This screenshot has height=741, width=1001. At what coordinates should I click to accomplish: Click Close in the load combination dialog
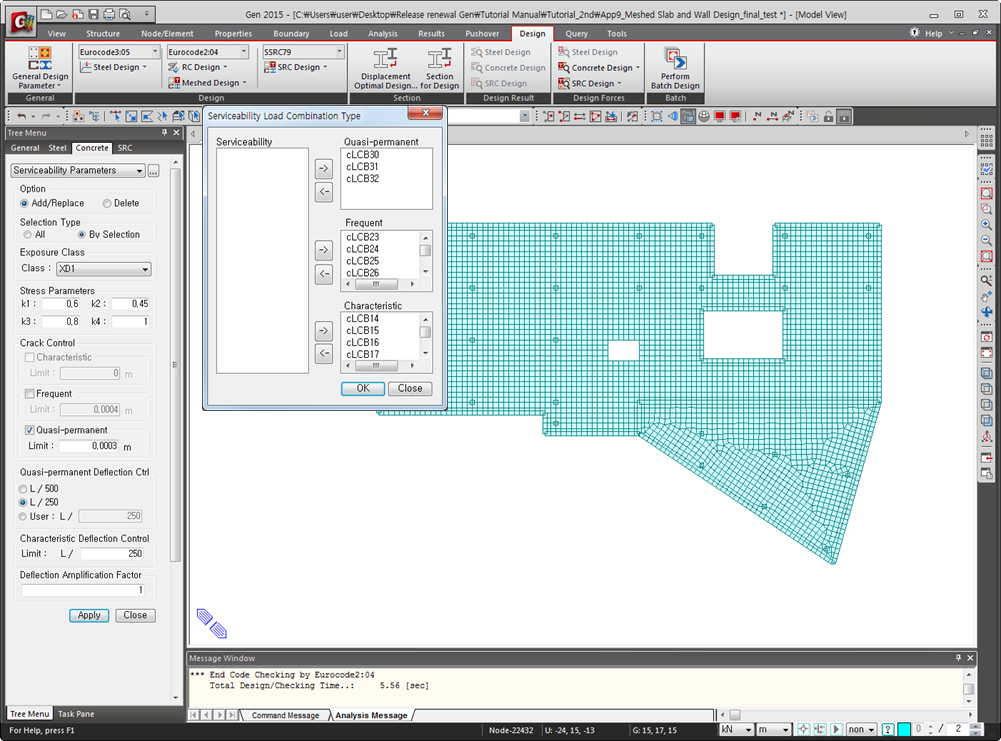point(410,388)
